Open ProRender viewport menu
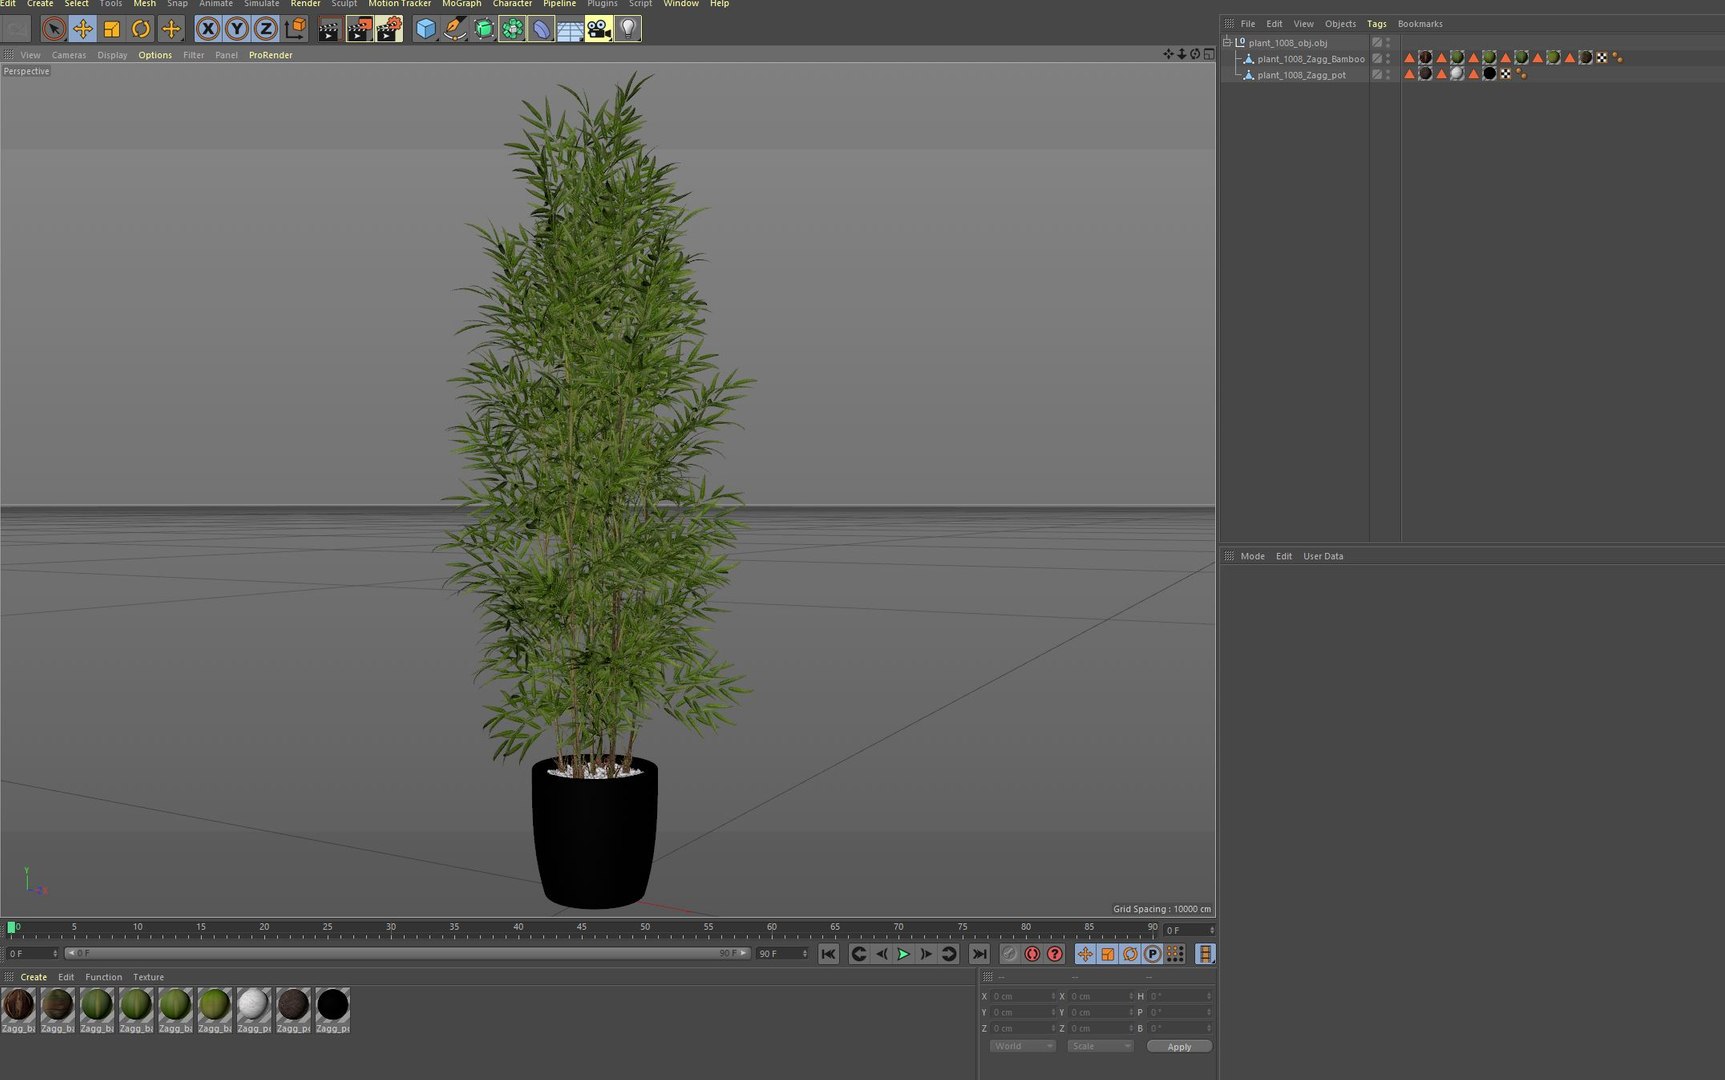This screenshot has width=1725, height=1080. (x=270, y=55)
